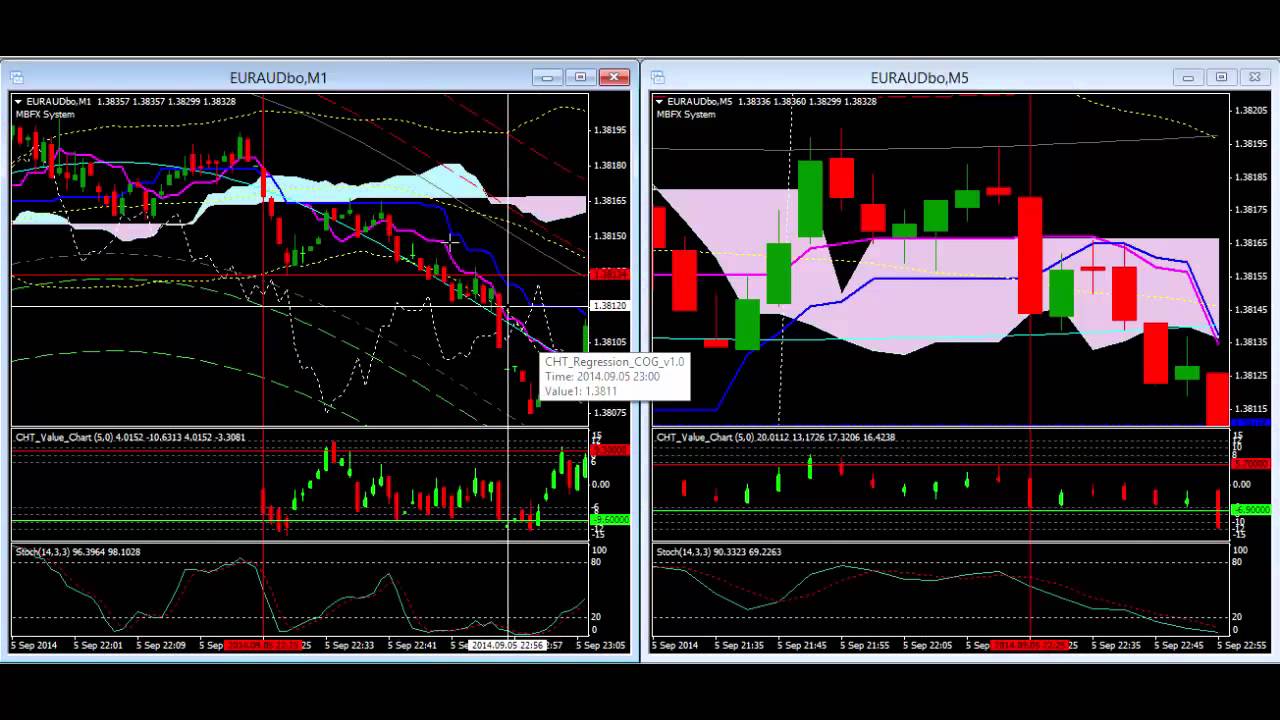Viewport: 1280px width, 720px height.
Task: Click the 1.38075 price on M1 scale
Action: coord(610,412)
